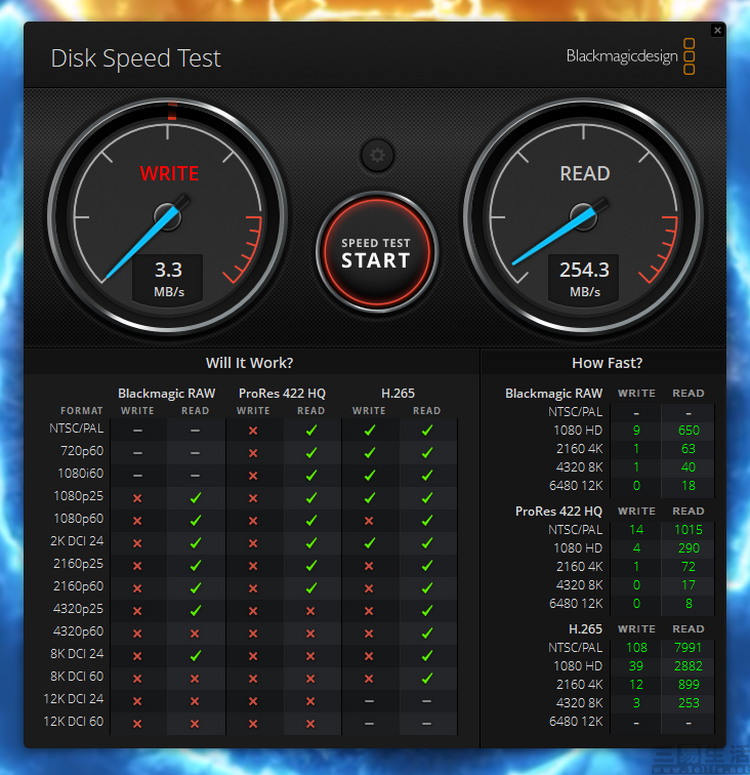Screen dimensions: 750x775
Task: Click Blackmagic RAW 4320 8K read value 40
Action: coord(689,467)
